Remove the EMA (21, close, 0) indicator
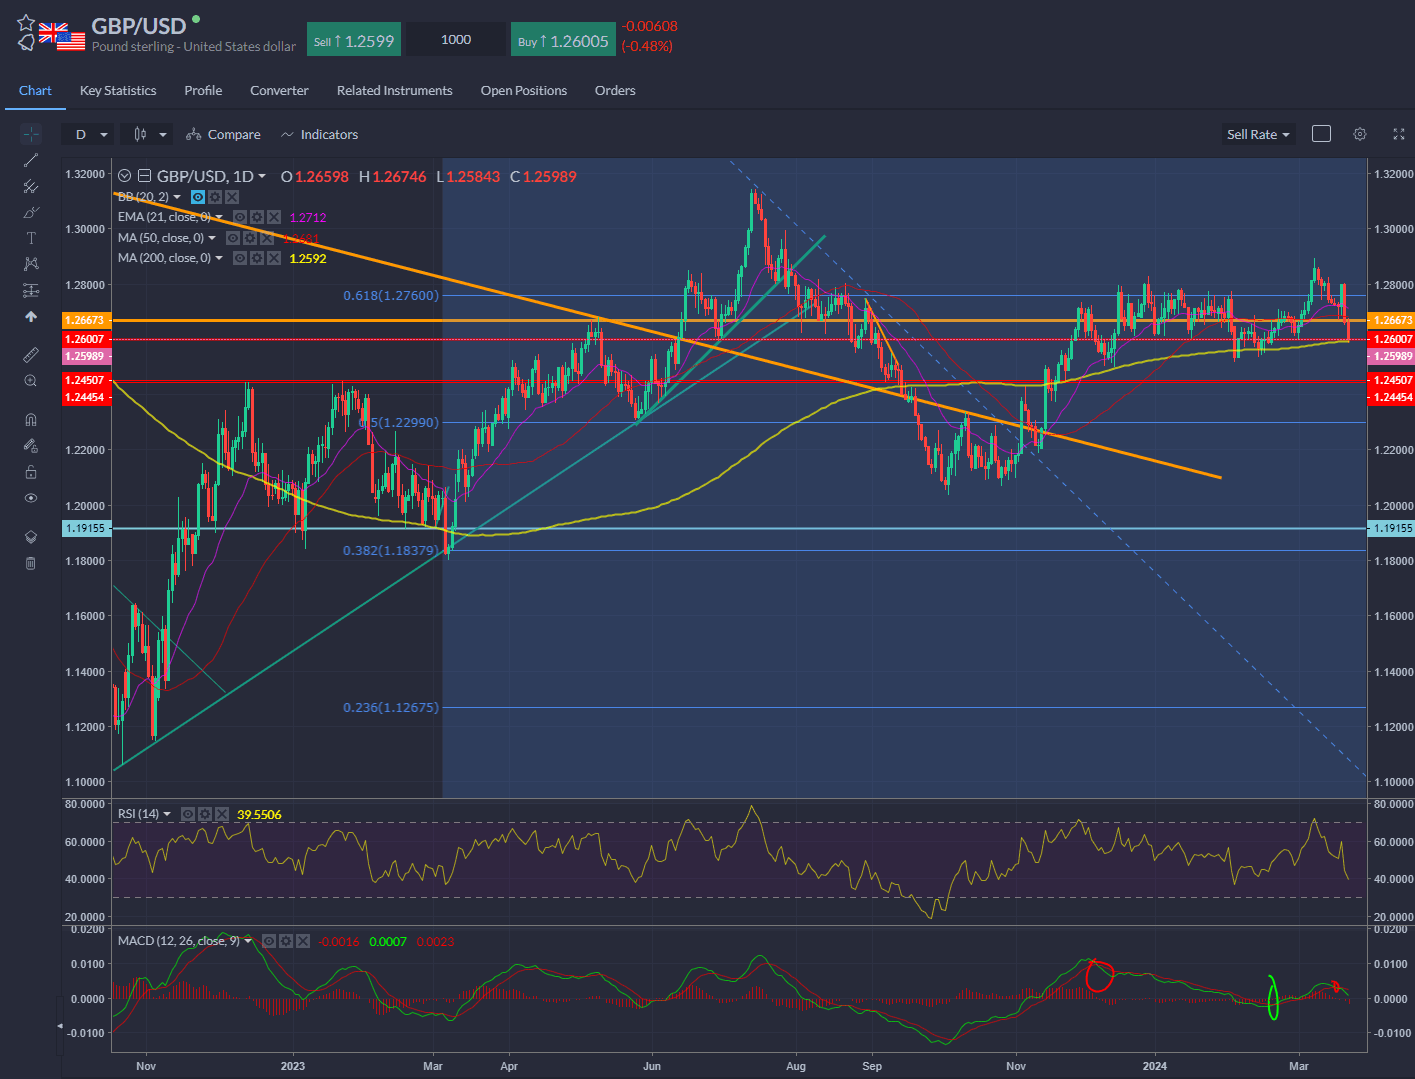 274,217
